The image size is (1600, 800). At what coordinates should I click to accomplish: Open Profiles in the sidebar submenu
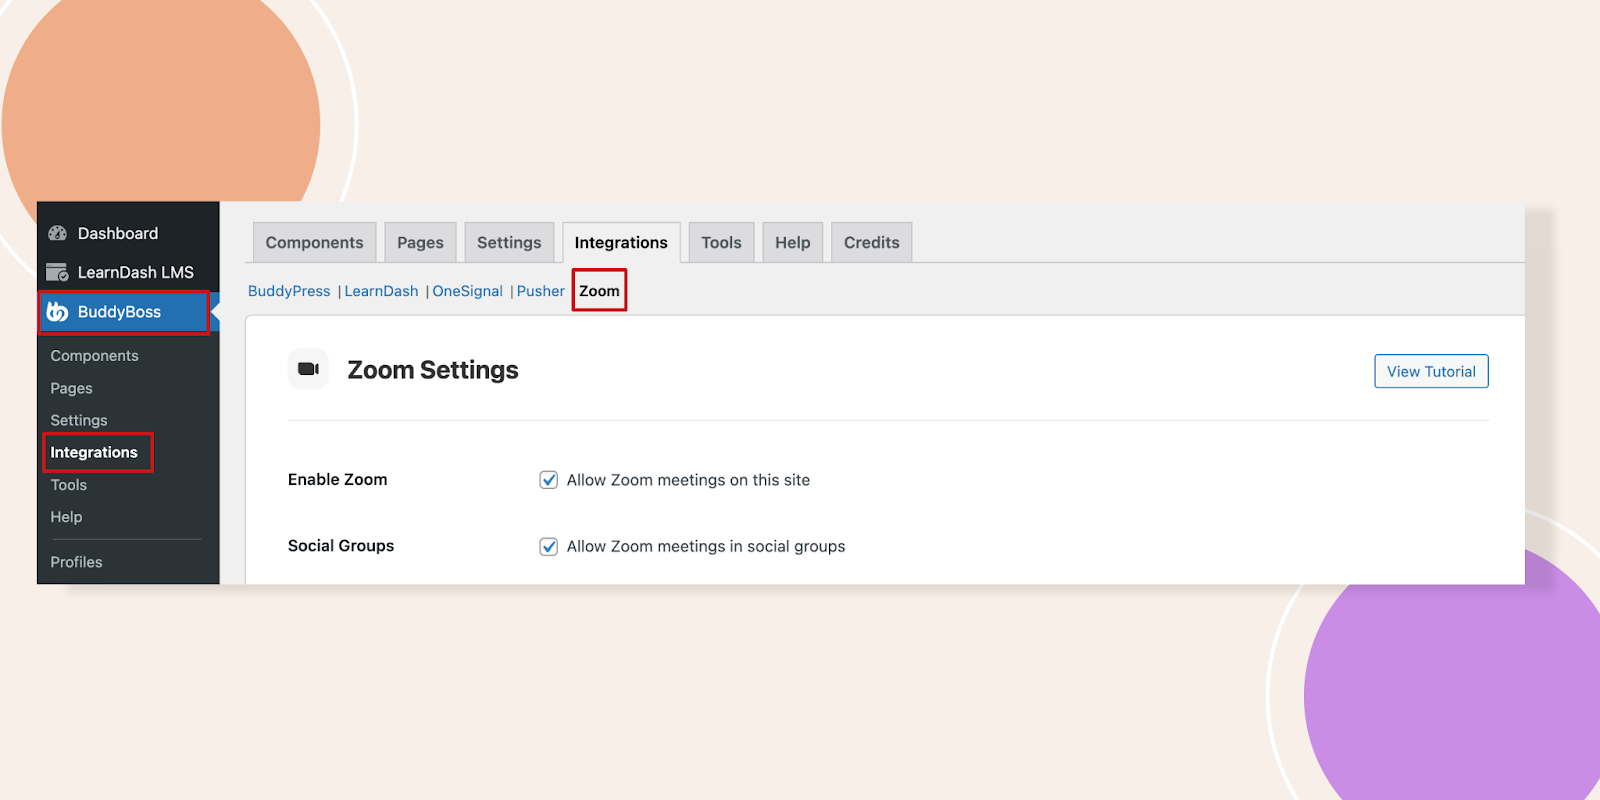pos(76,562)
